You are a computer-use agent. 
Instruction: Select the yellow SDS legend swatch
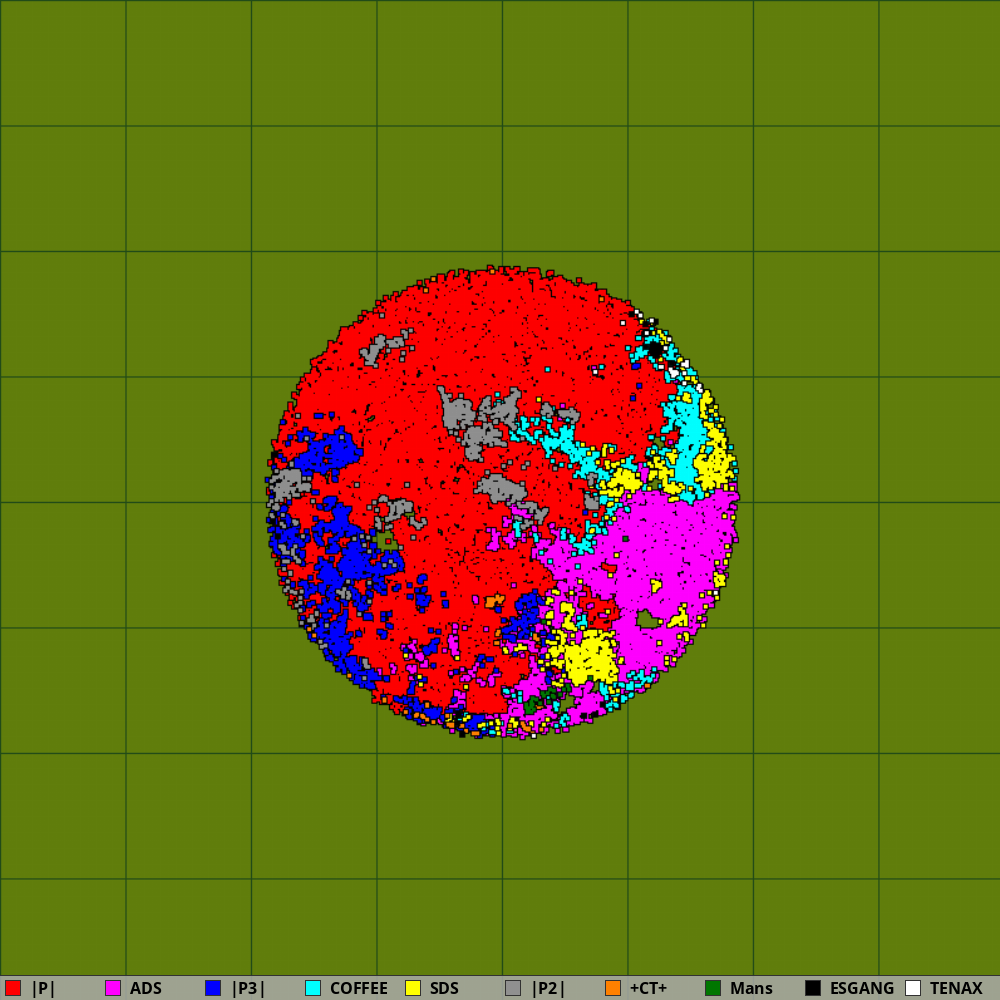pos(413,988)
